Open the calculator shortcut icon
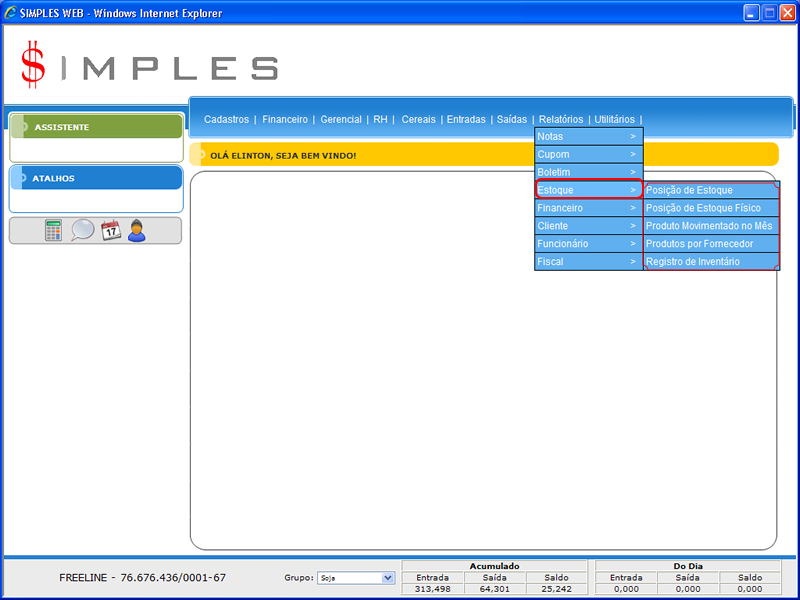The height and width of the screenshot is (600, 800). tap(53, 230)
